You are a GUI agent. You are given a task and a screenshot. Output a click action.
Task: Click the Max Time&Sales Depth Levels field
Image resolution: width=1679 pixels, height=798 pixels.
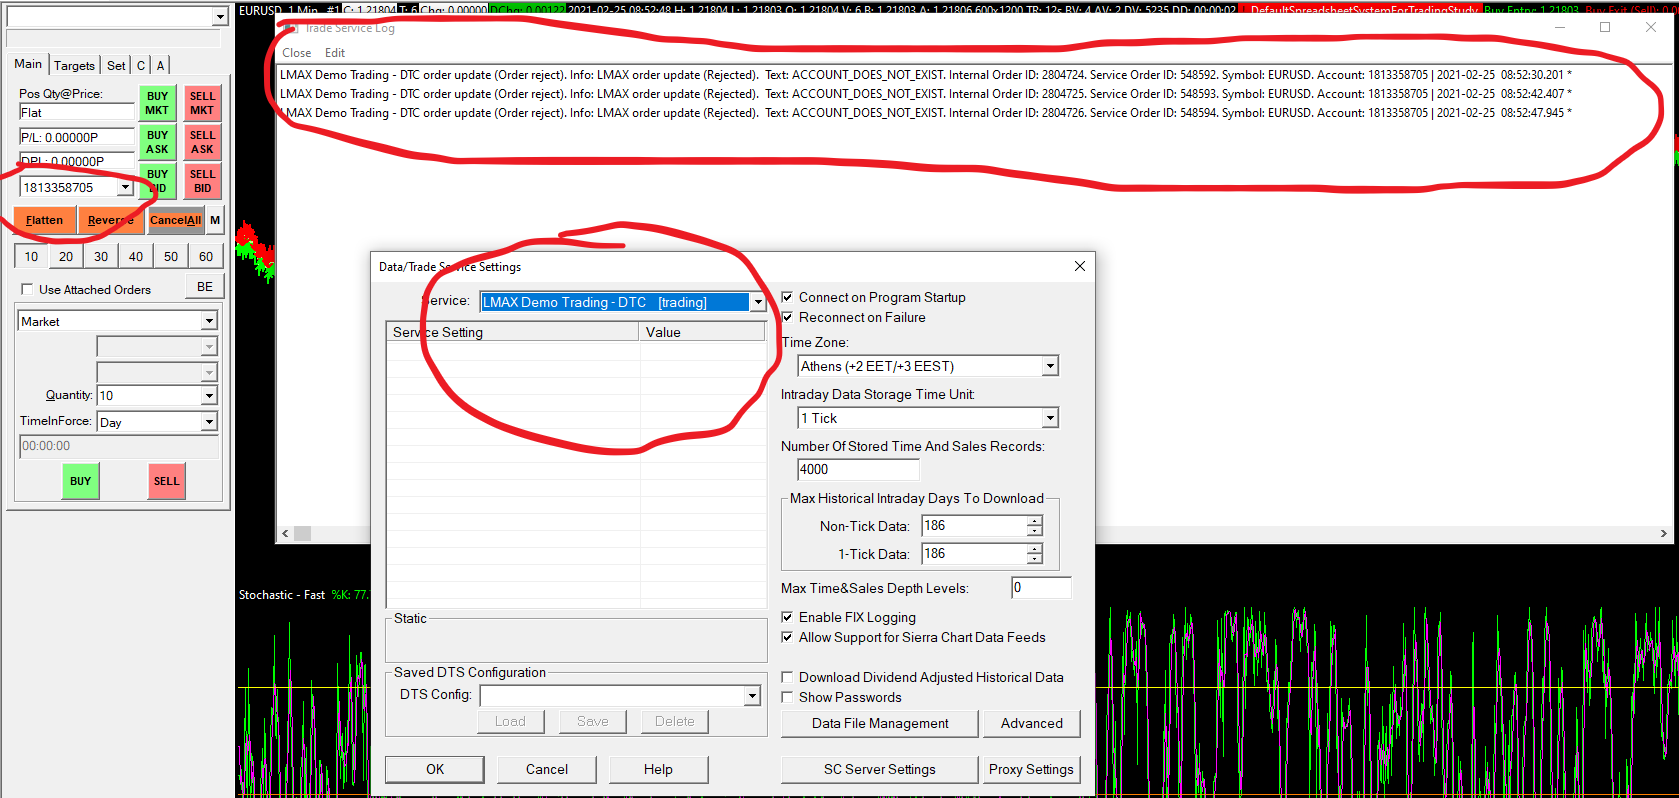(x=1041, y=588)
